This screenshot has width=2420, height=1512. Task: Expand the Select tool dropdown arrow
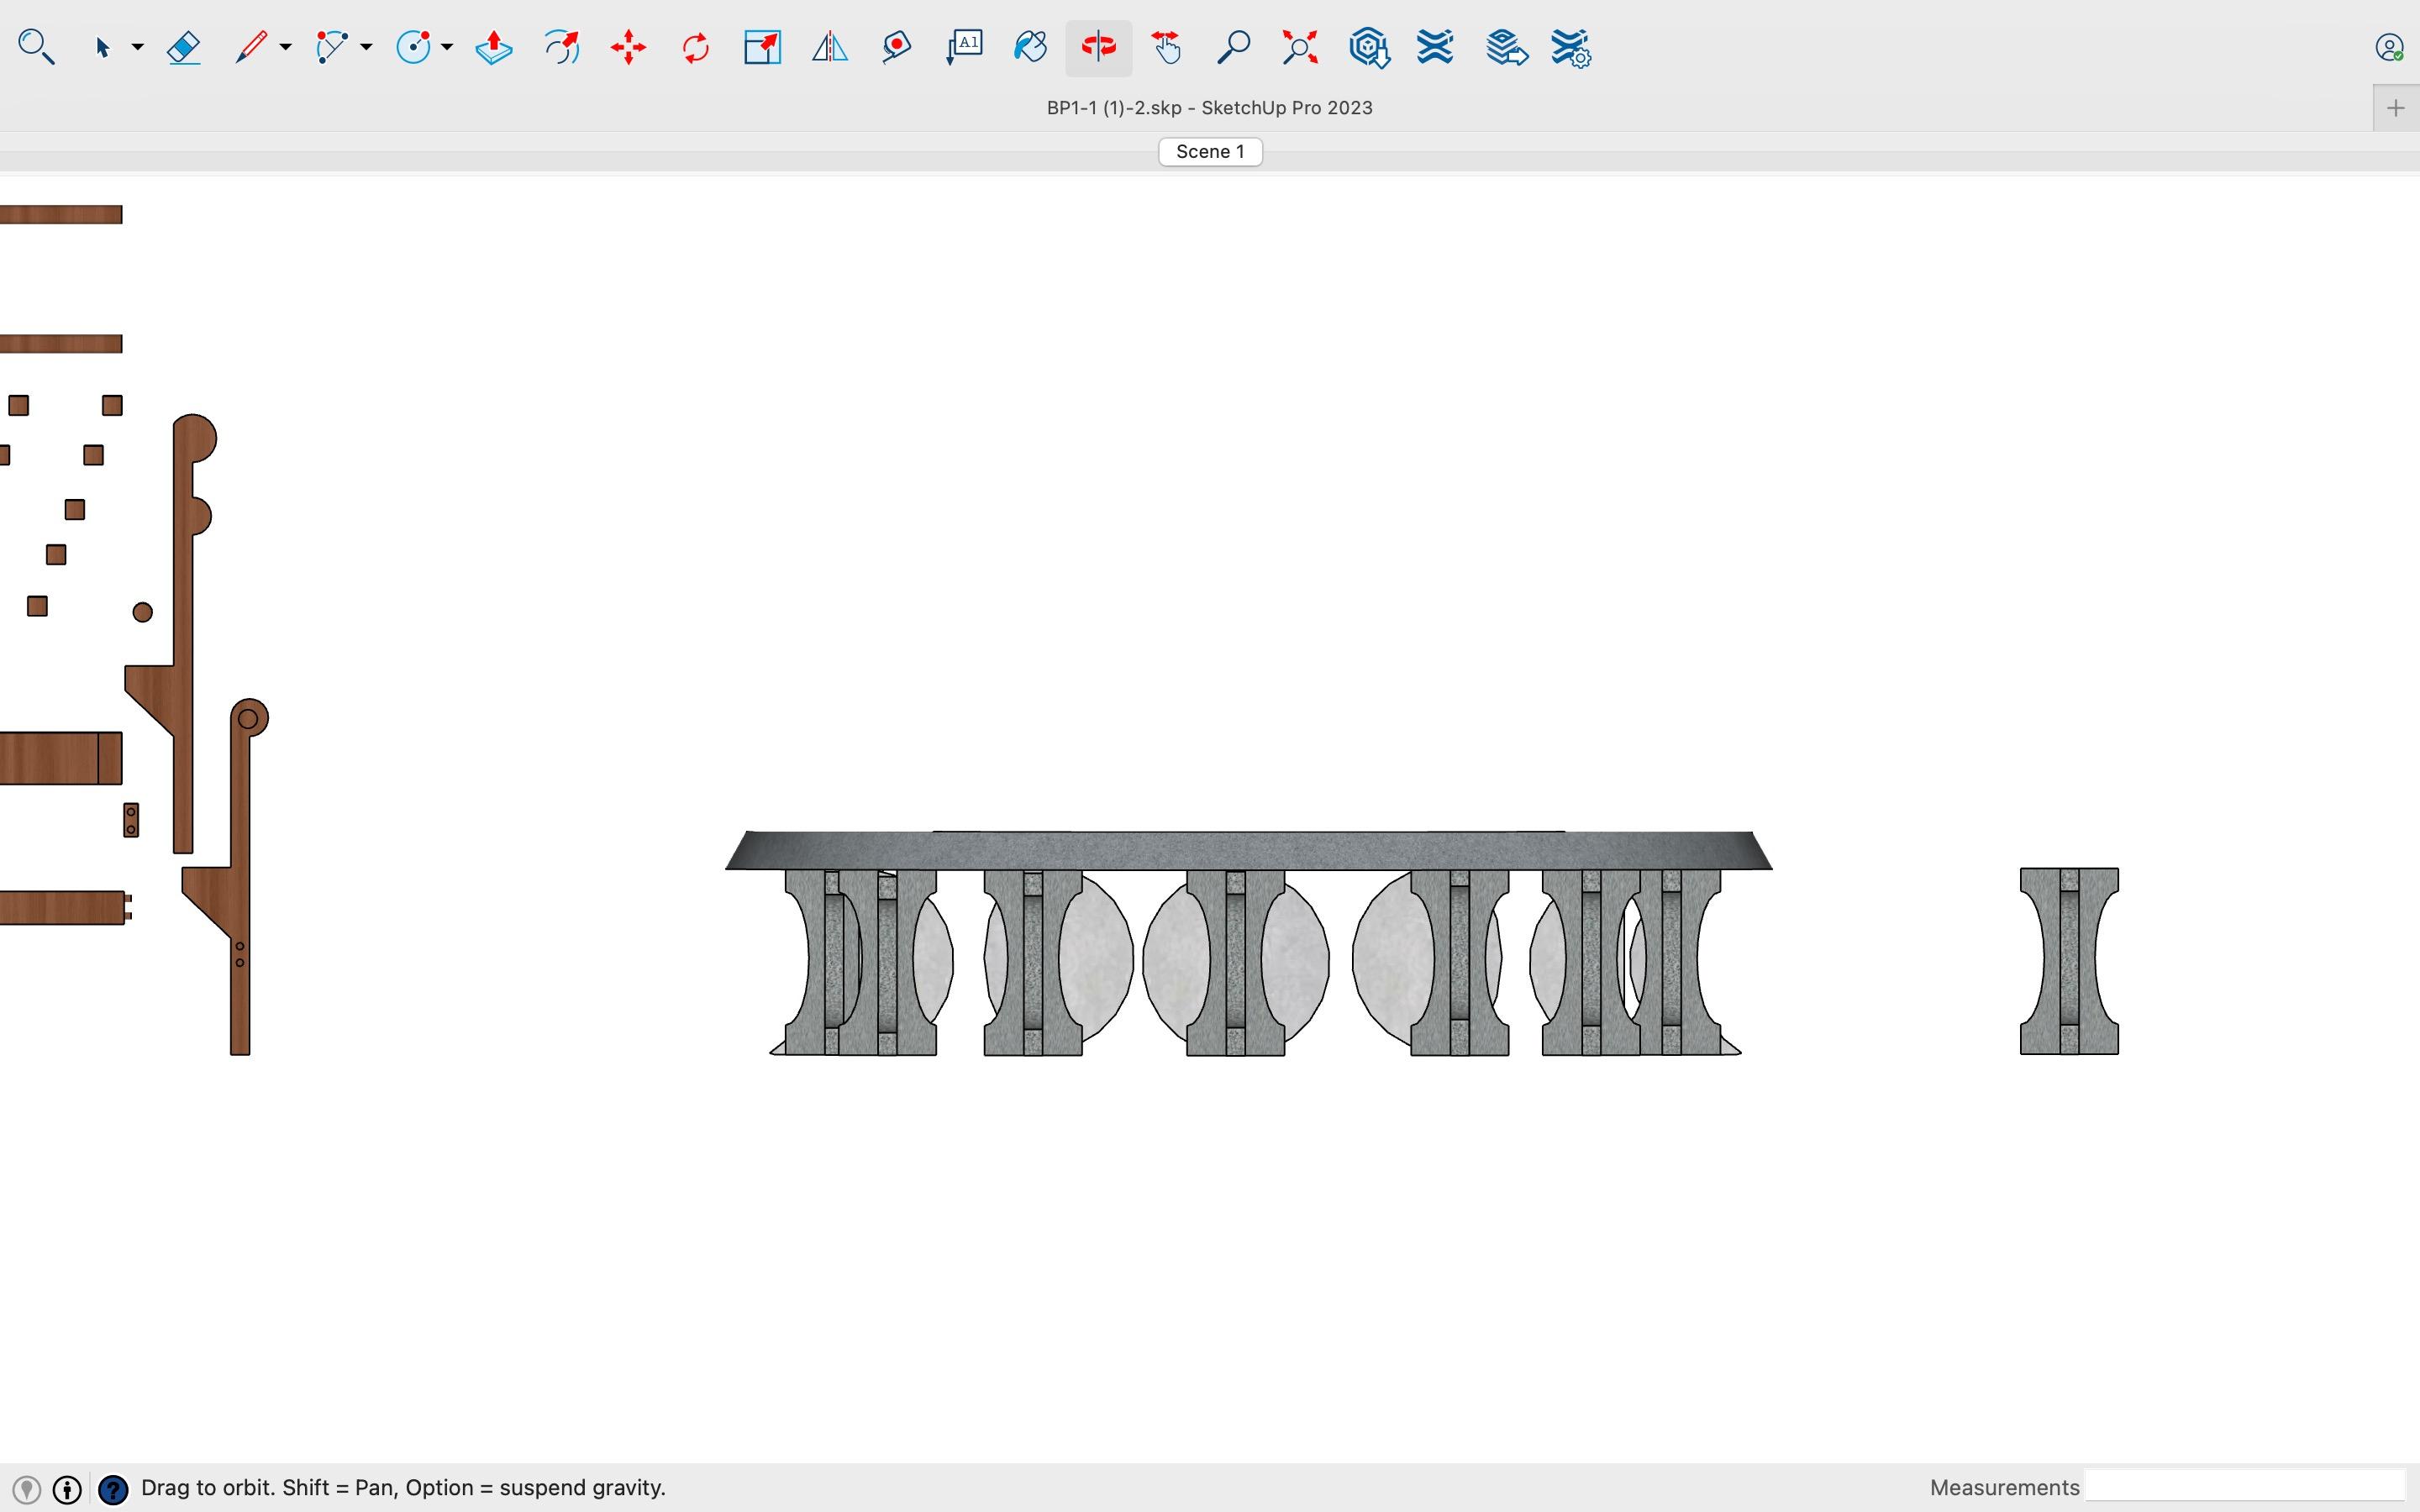[138, 47]
